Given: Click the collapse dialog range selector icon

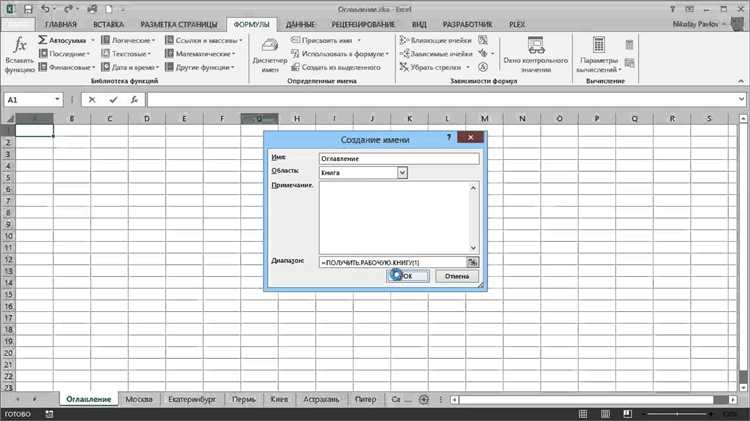Looking at the screenshot, I should point(473,262).
